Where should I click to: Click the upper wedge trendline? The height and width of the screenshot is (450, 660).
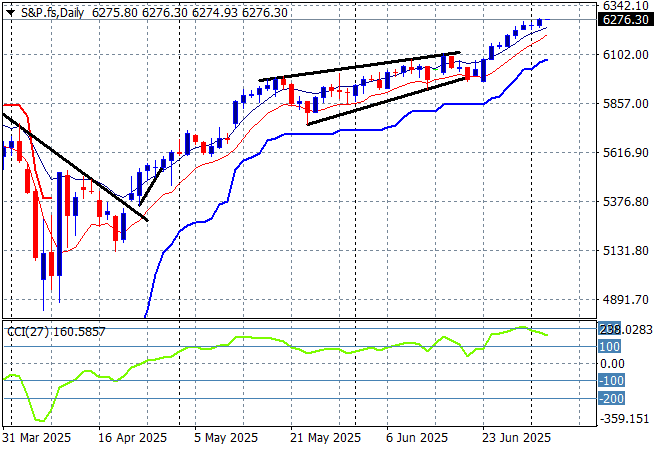pyautogui.click(x=360, y=66)
